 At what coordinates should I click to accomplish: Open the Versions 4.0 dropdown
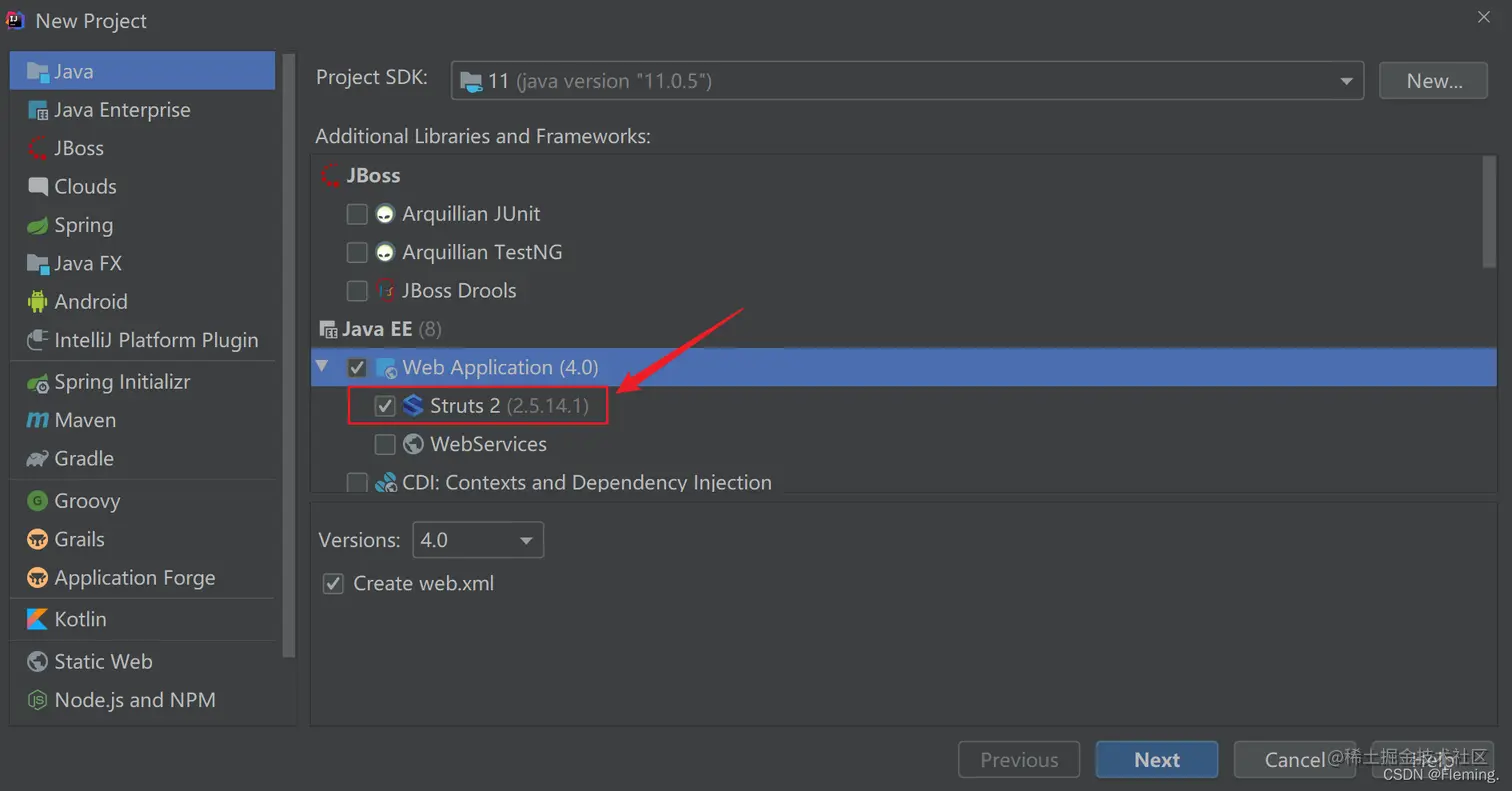[478, 540]
